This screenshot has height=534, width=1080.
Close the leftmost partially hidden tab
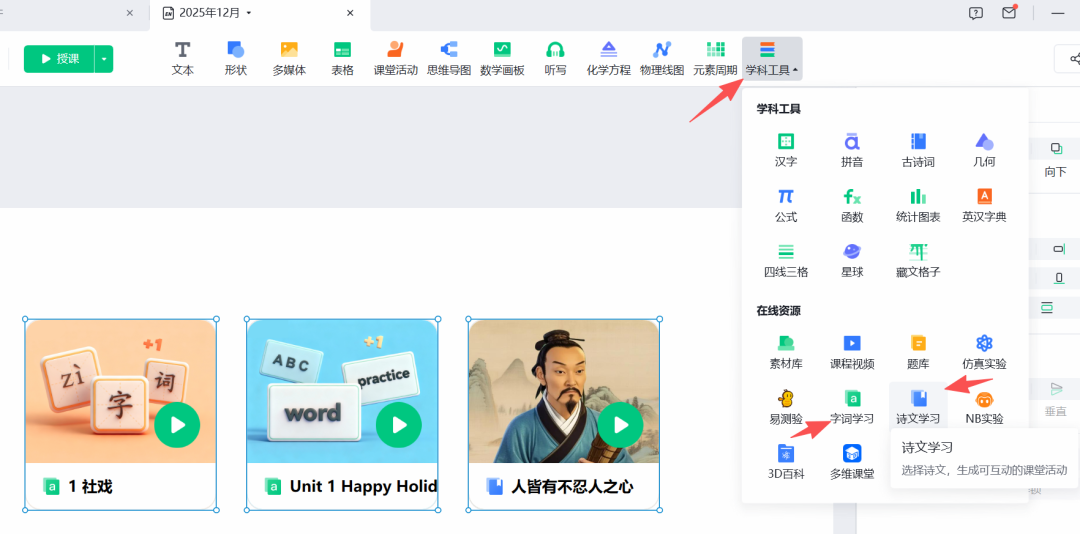tap(129, 13)
